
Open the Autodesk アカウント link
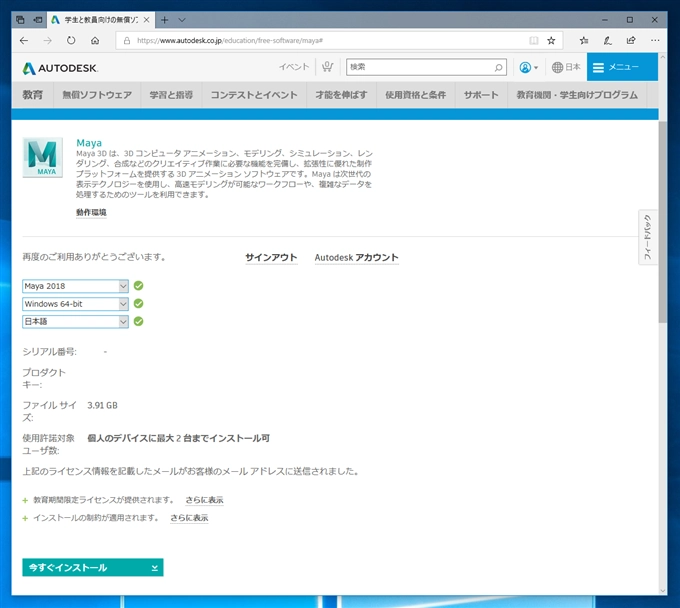click(x=356, y=258)
